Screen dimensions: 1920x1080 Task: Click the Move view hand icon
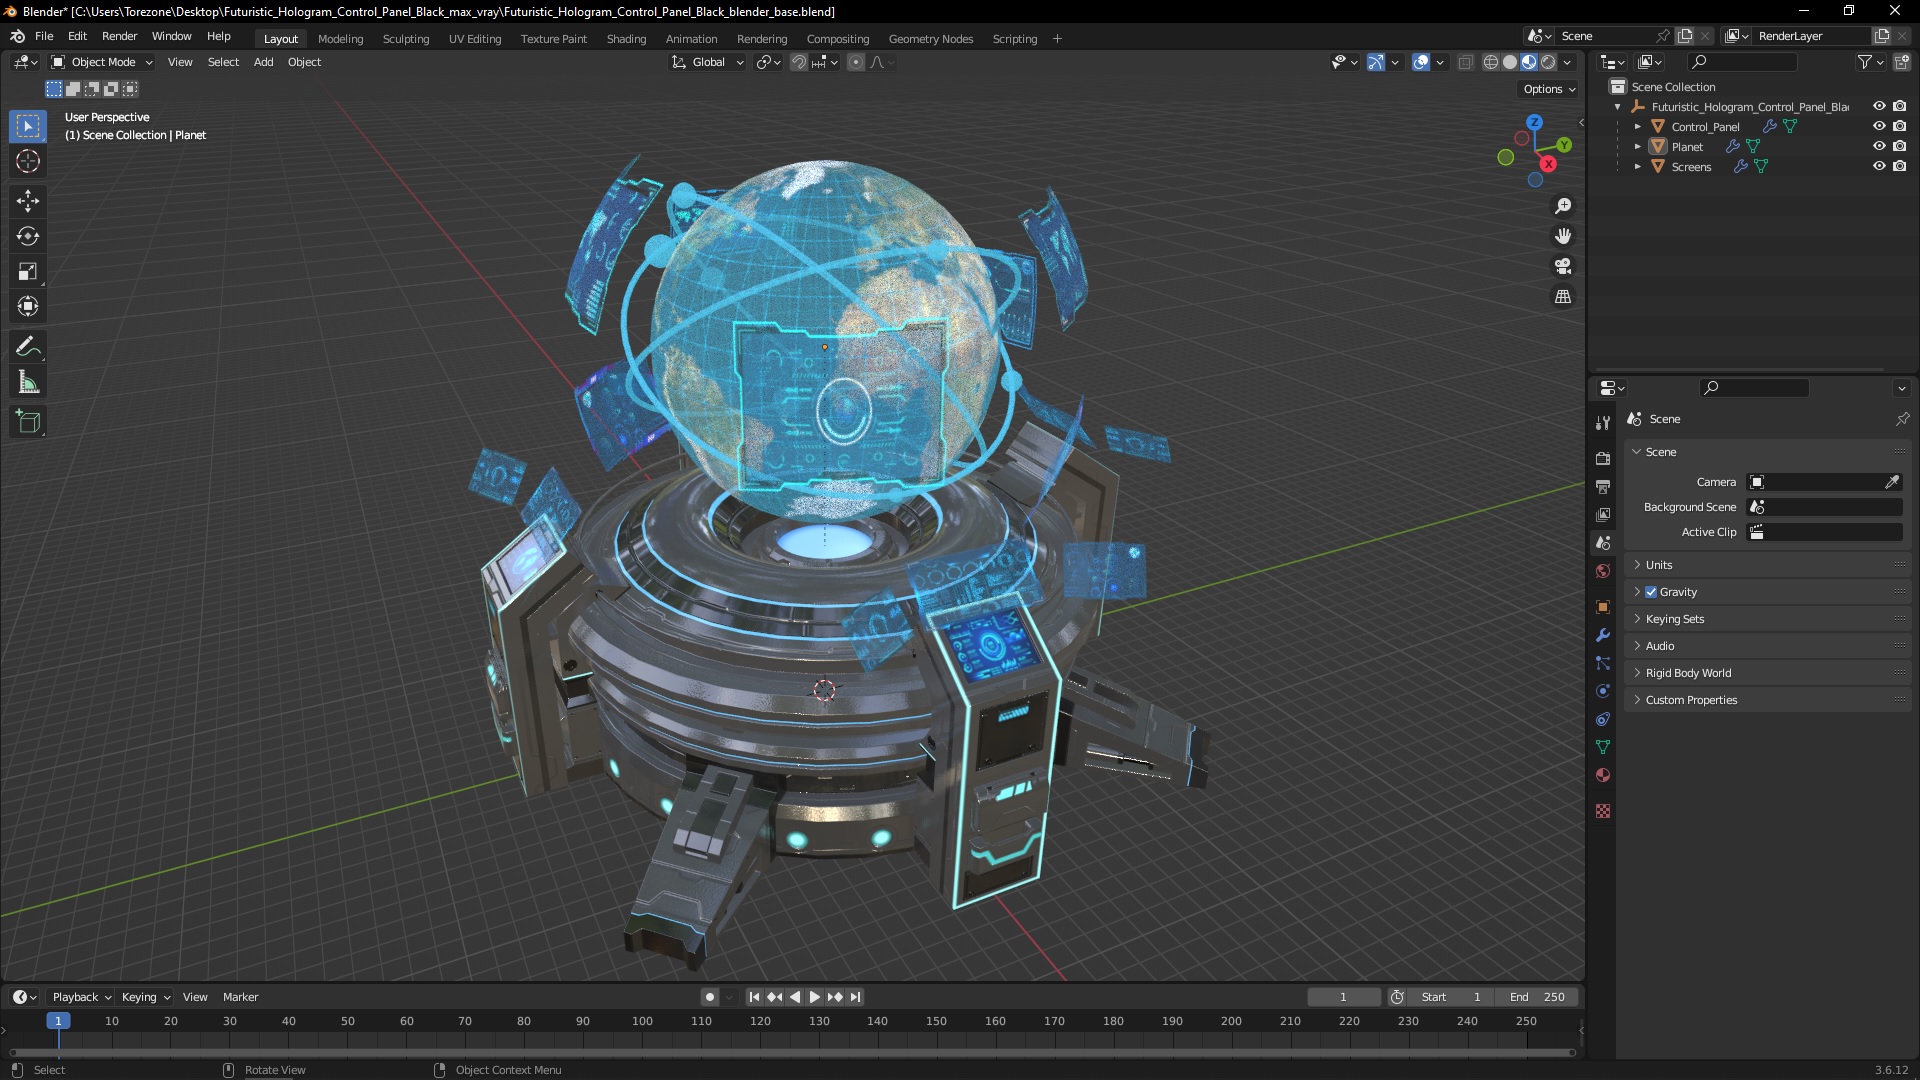[x=1563, y=236]
